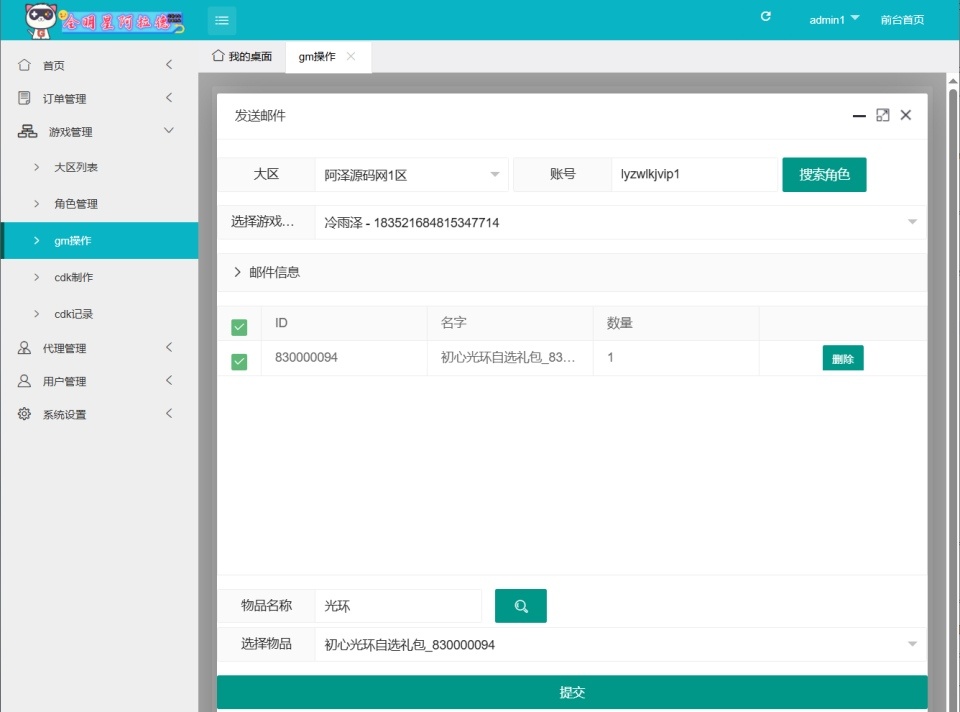This screenshot has width=960, height=712.
Task: Minimize the 发送邮件 dialog
Action: 859,115
